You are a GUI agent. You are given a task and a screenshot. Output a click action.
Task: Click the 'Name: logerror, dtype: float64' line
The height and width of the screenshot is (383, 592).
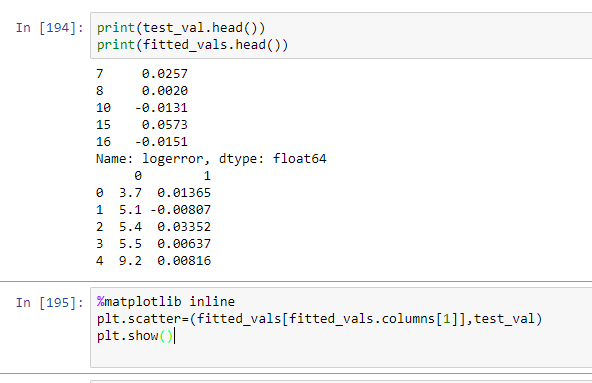click(211, 159)
